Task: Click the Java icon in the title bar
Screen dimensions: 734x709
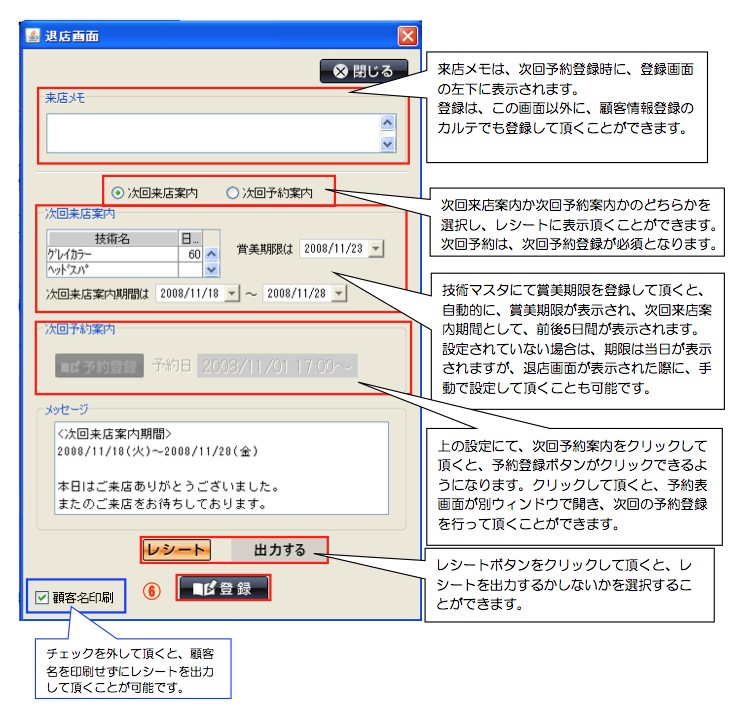Action: (34, 36)
